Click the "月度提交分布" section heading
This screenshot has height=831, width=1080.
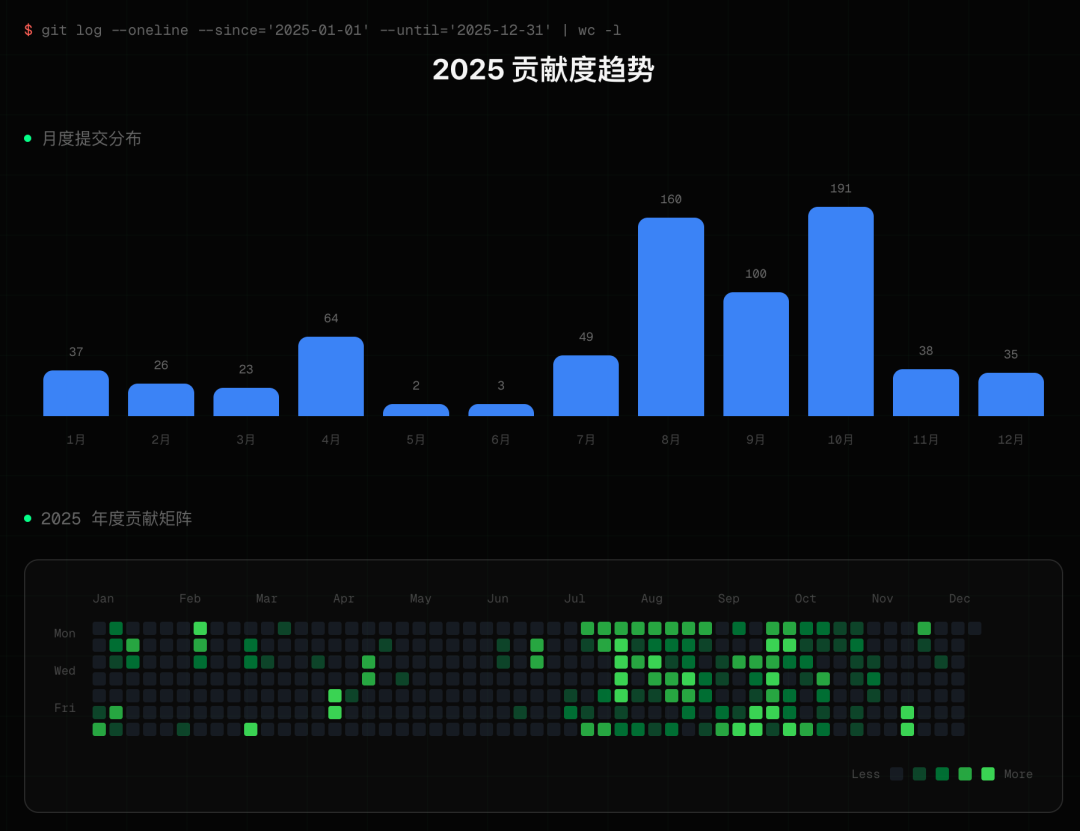tap(92, 138)
